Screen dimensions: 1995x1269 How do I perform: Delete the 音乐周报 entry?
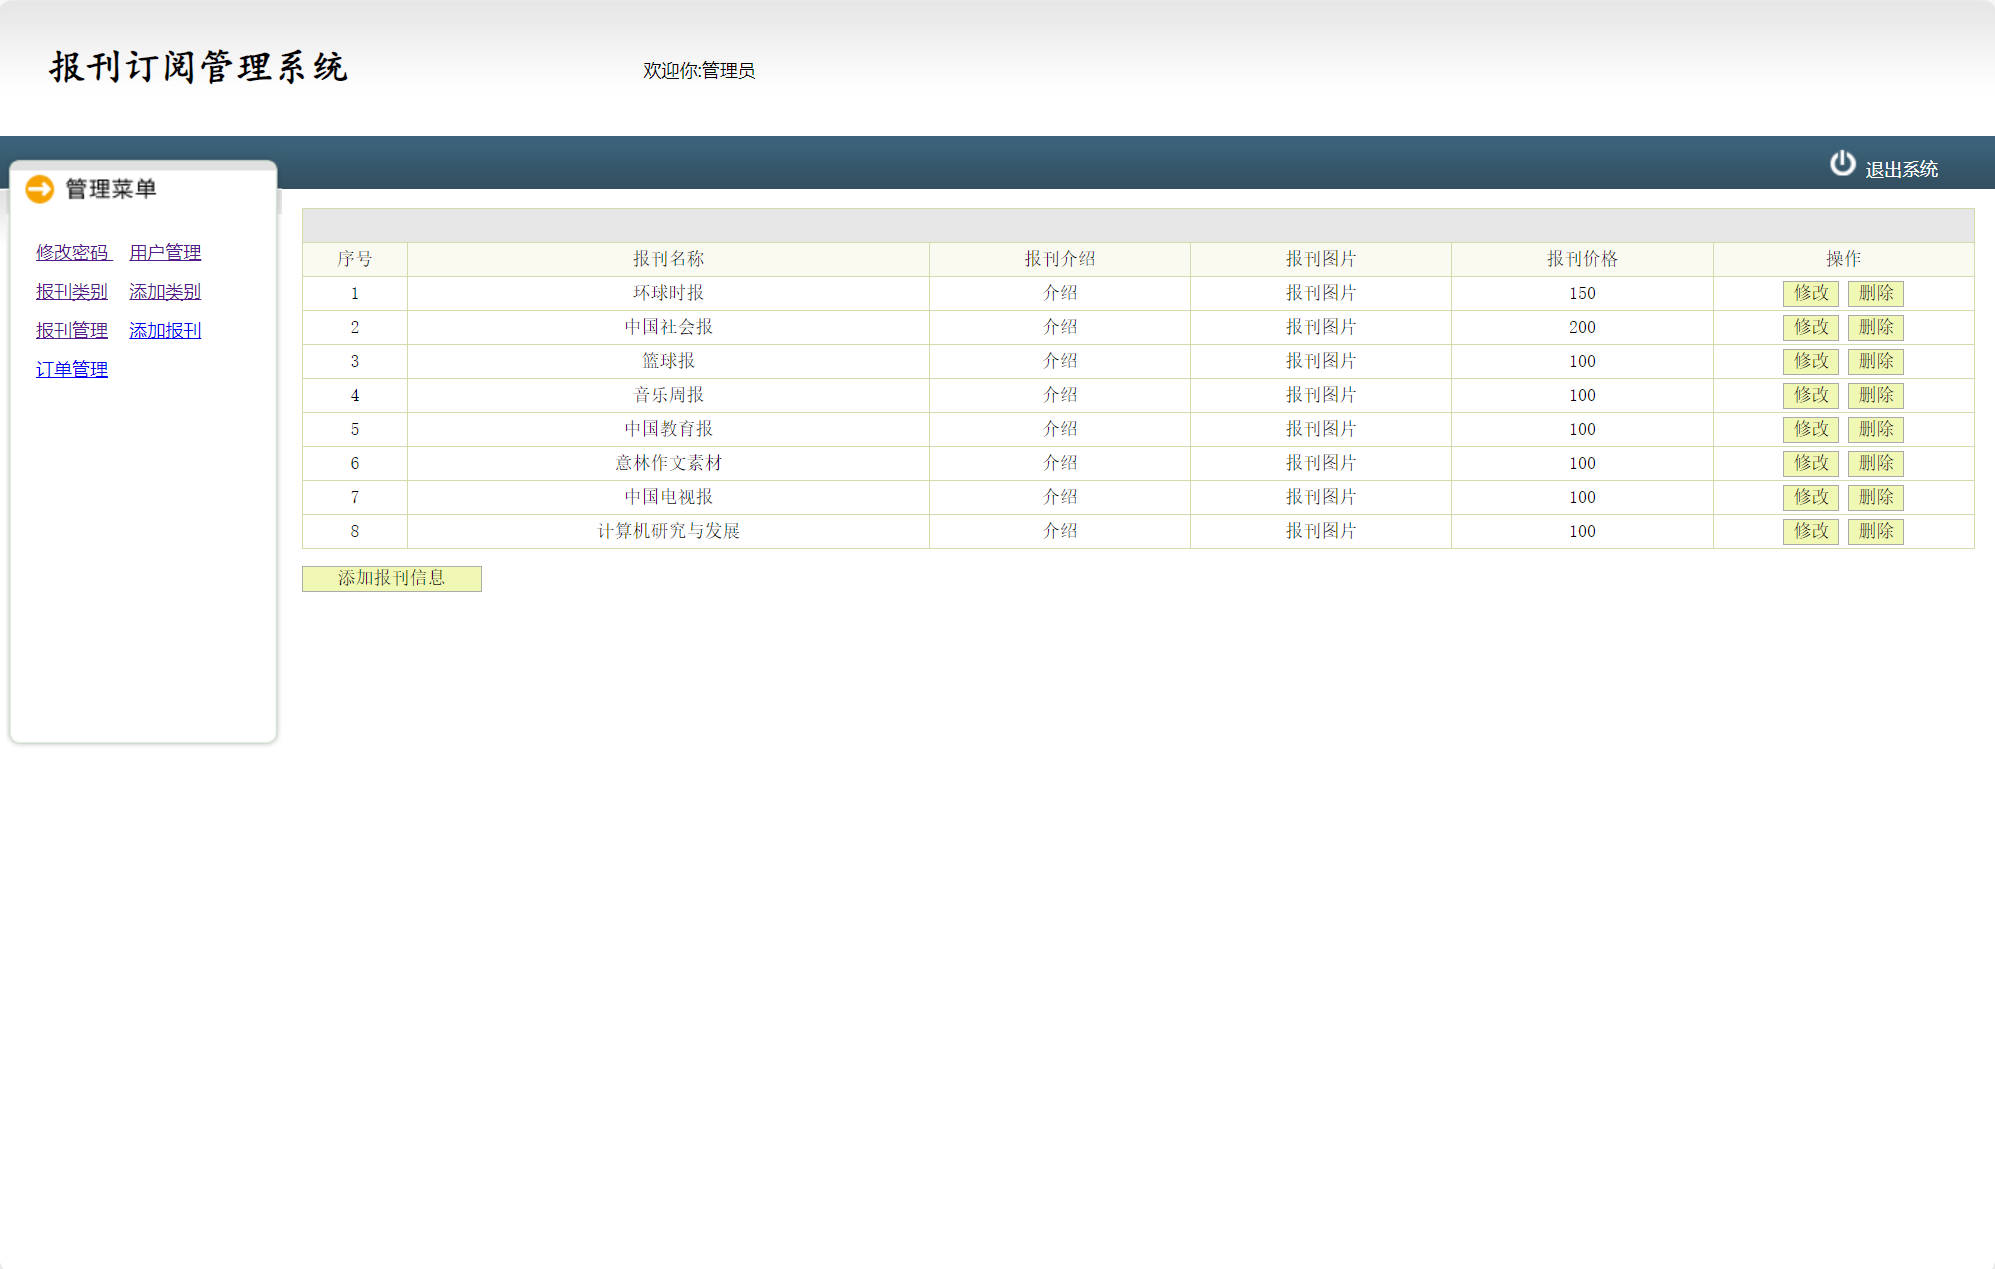[1875, 395]
